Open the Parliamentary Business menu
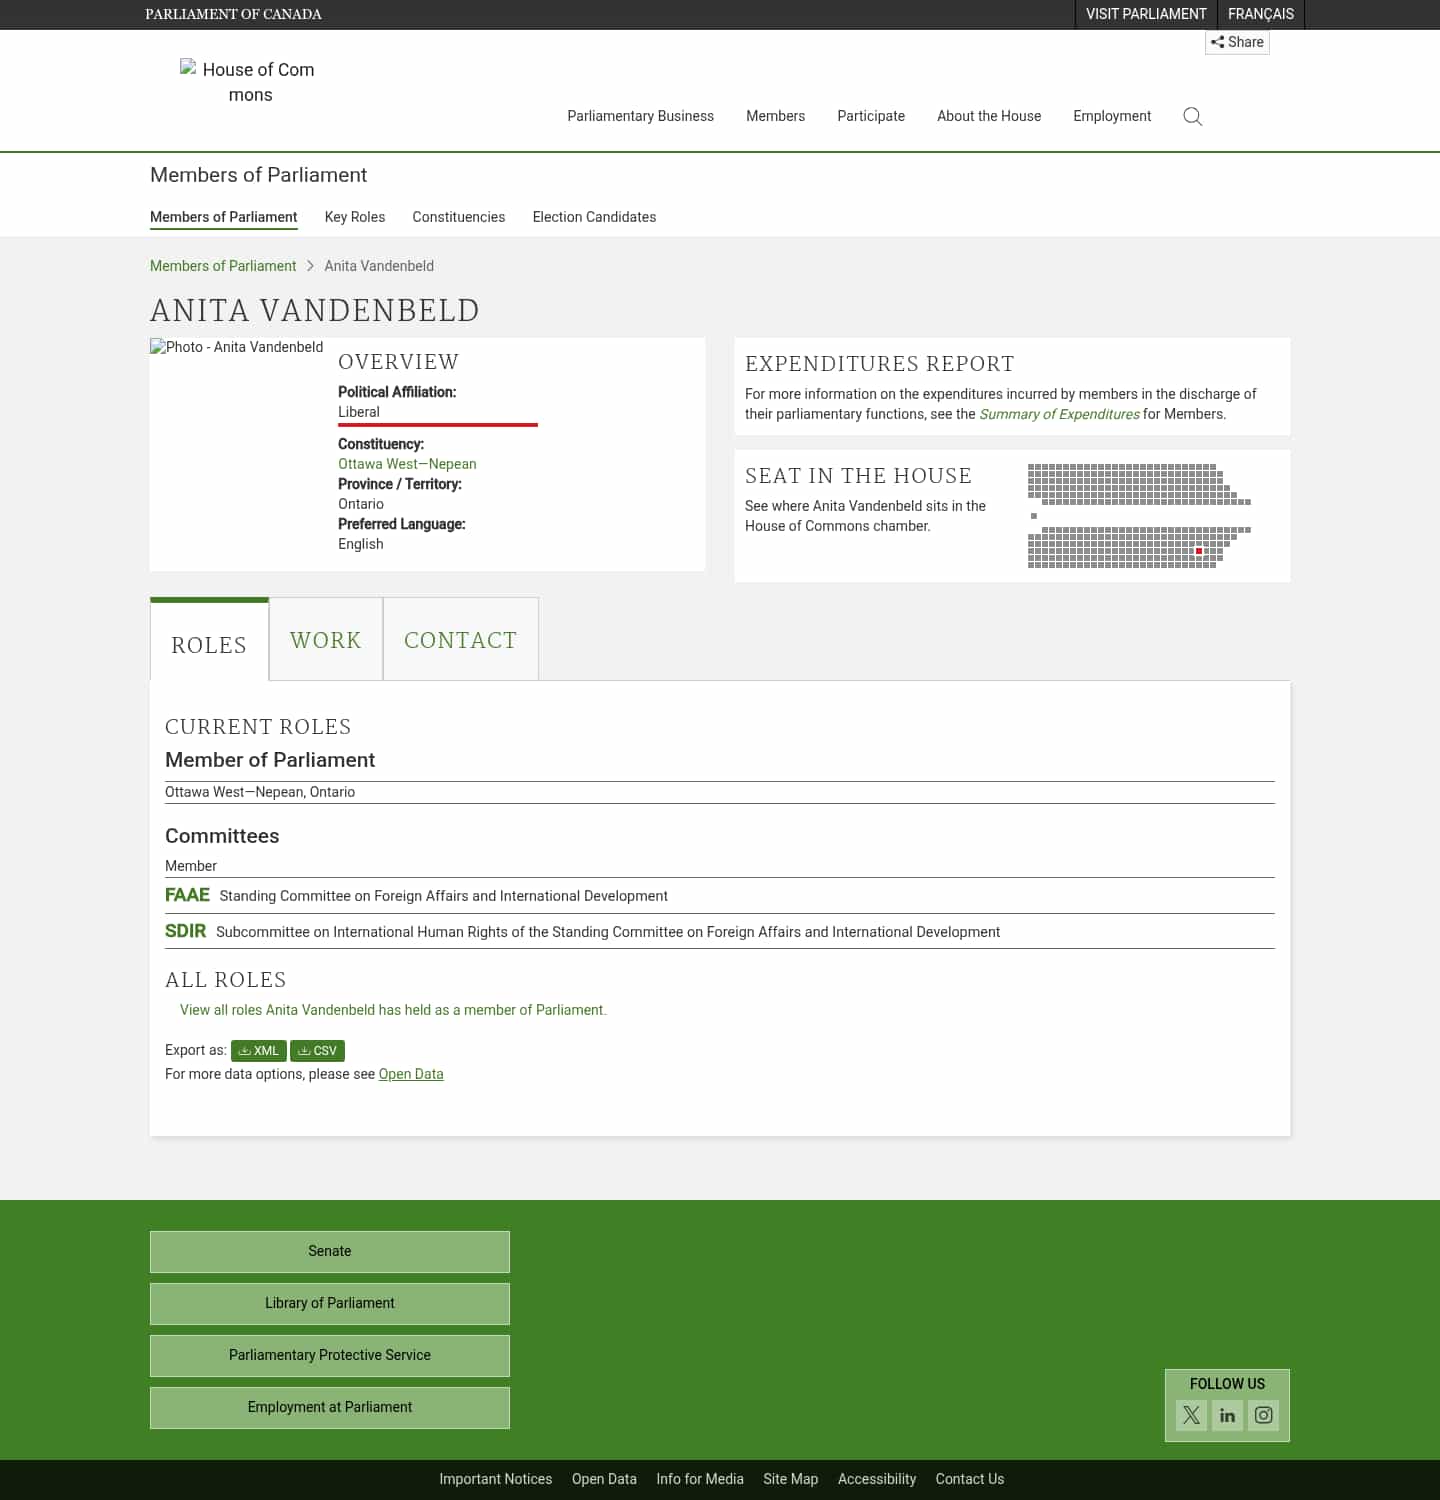Image resolution: width=1440 pixels, height=1500 pixels. (640, 116)
